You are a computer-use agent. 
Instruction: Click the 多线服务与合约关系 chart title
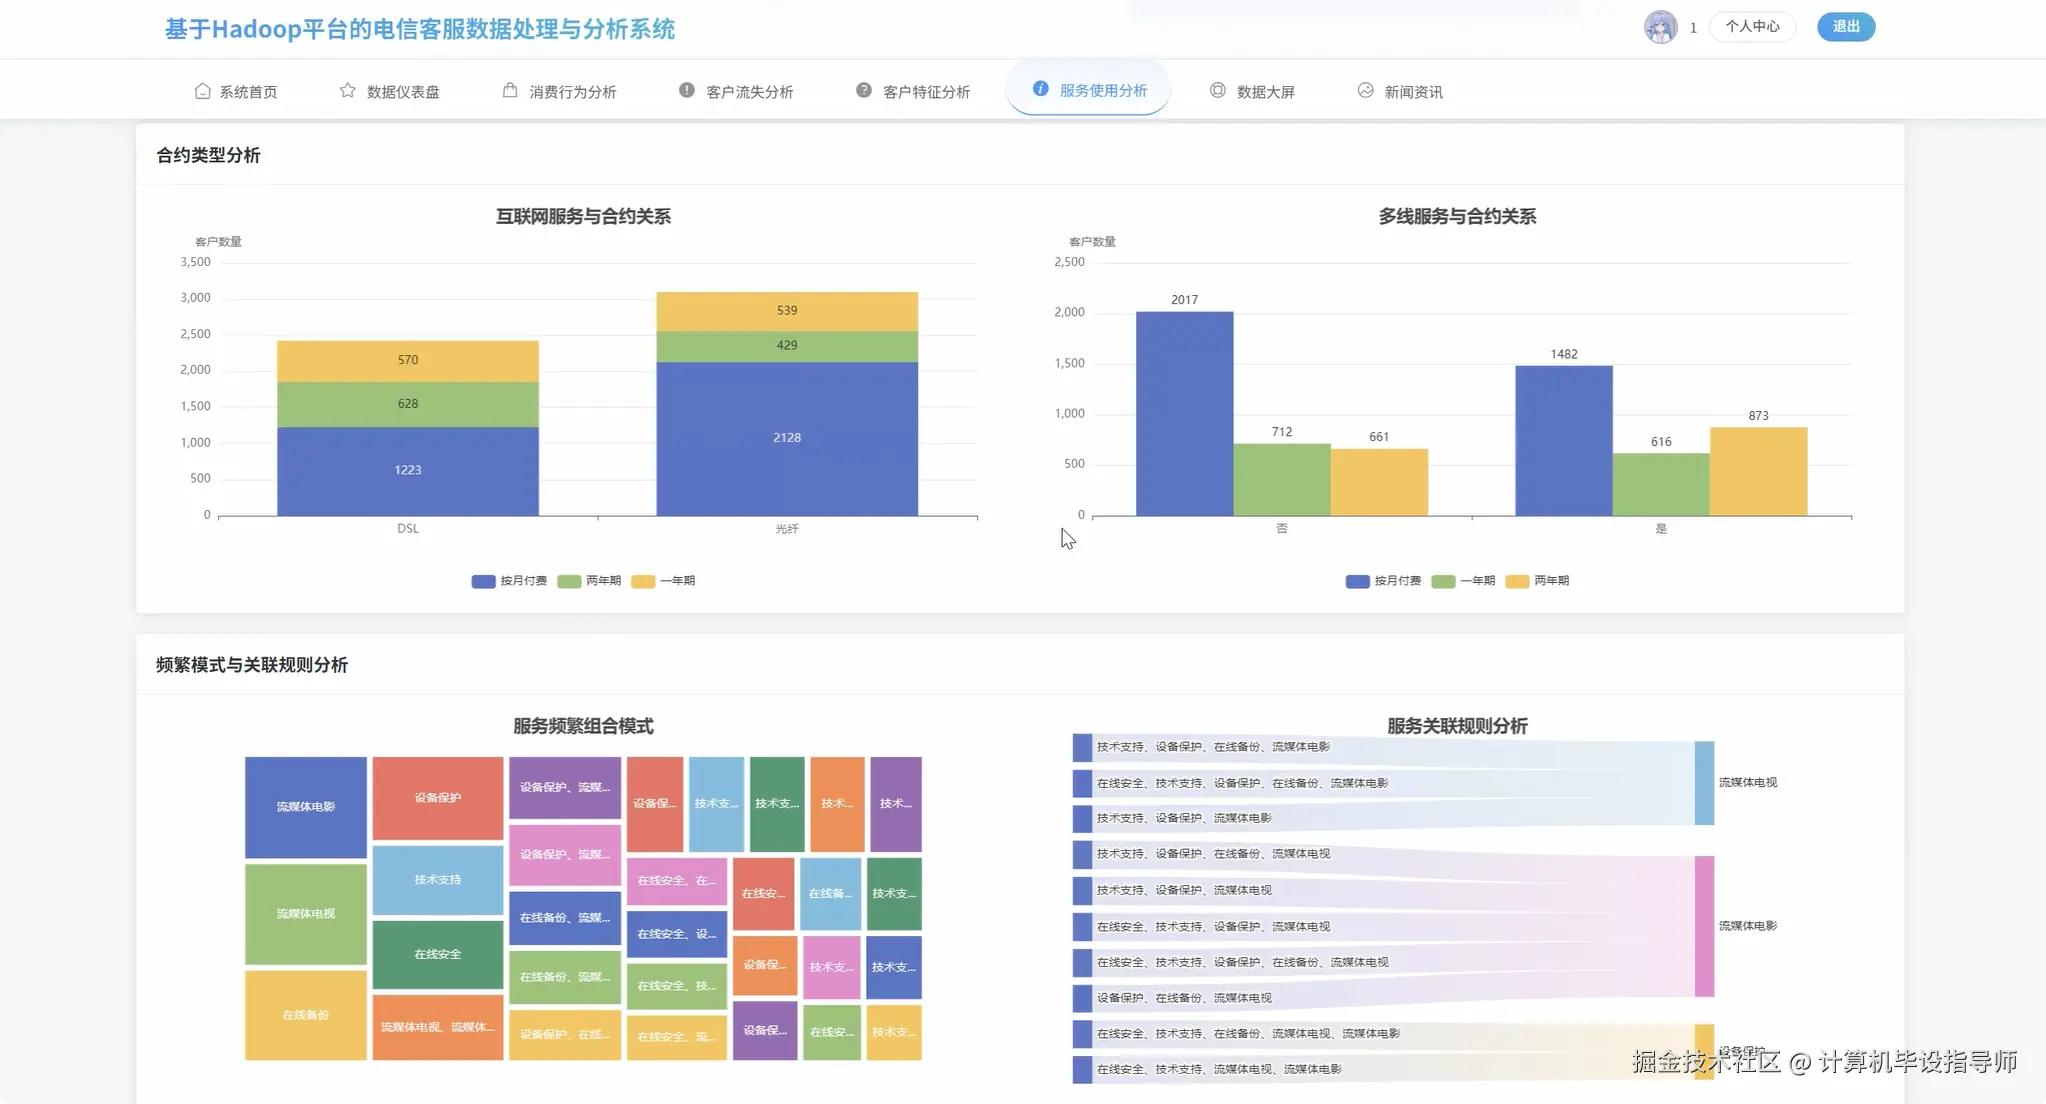point(1457,217)
